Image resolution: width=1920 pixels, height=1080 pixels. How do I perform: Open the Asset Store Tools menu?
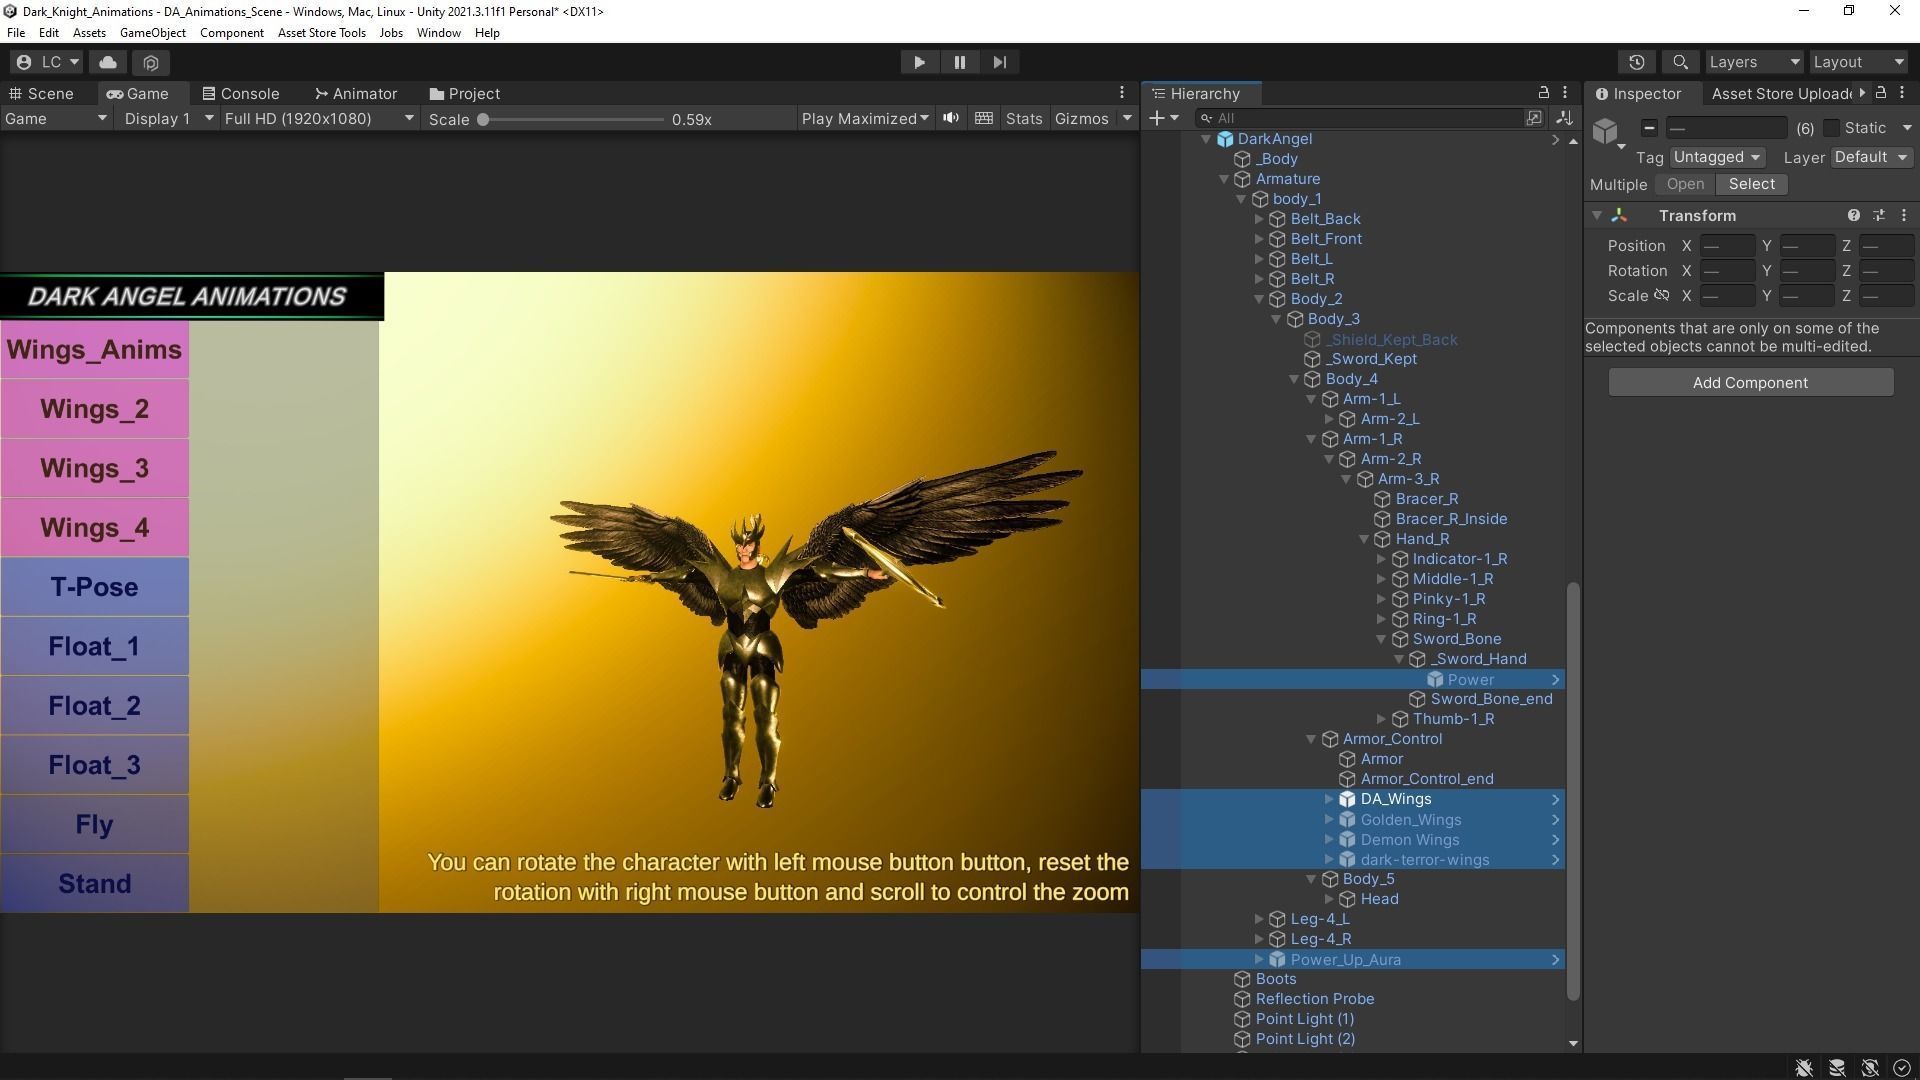(322, 33)
